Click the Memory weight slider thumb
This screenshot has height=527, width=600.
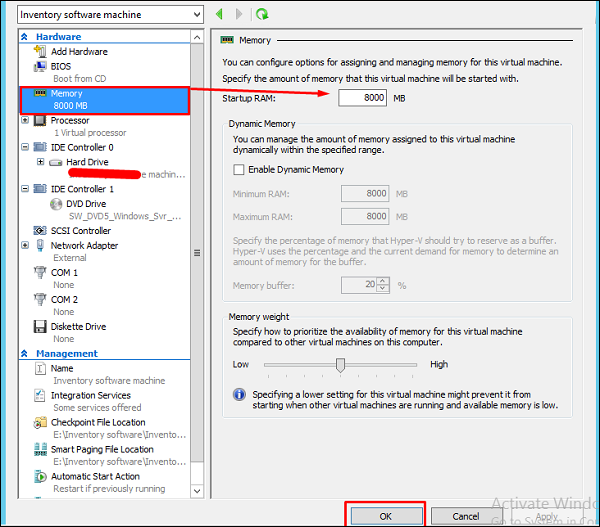341,365
